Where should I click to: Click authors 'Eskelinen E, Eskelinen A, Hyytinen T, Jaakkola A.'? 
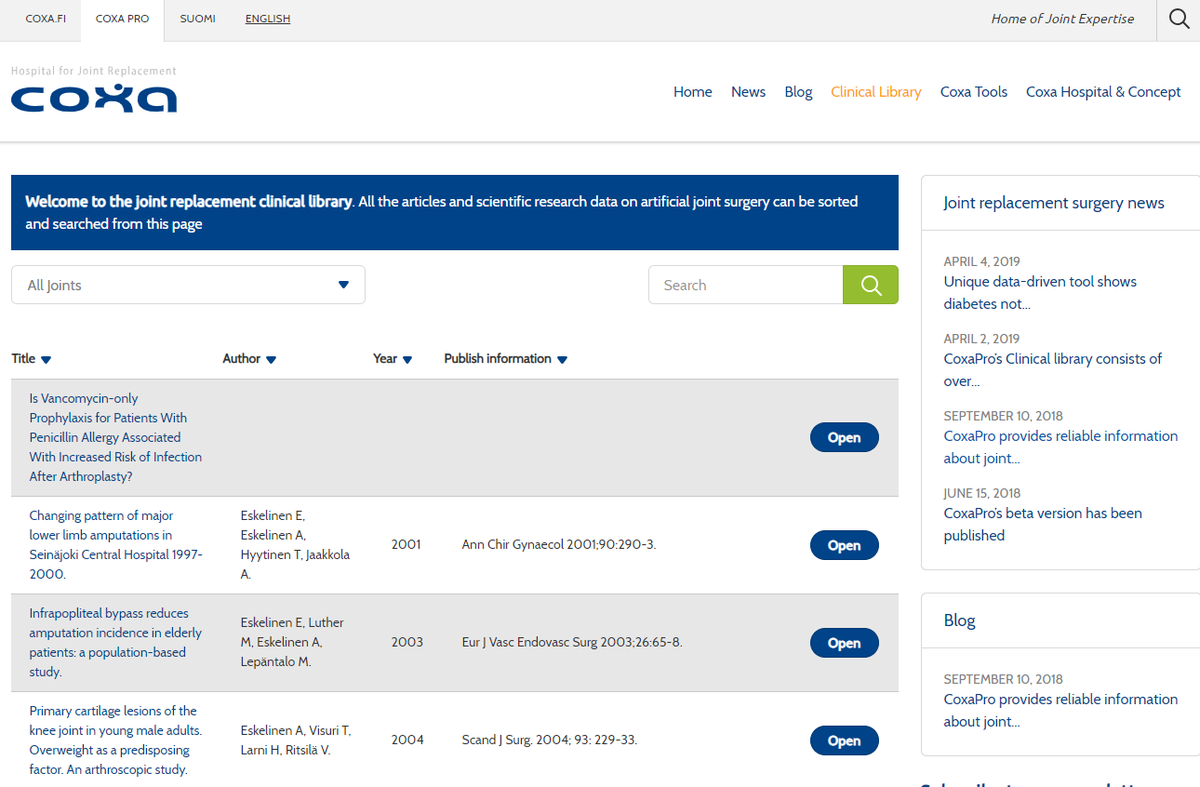295,545
